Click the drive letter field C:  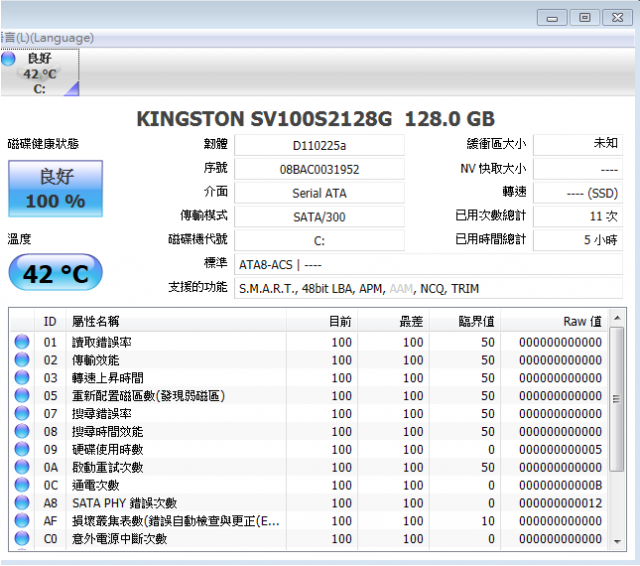(319, 240)
